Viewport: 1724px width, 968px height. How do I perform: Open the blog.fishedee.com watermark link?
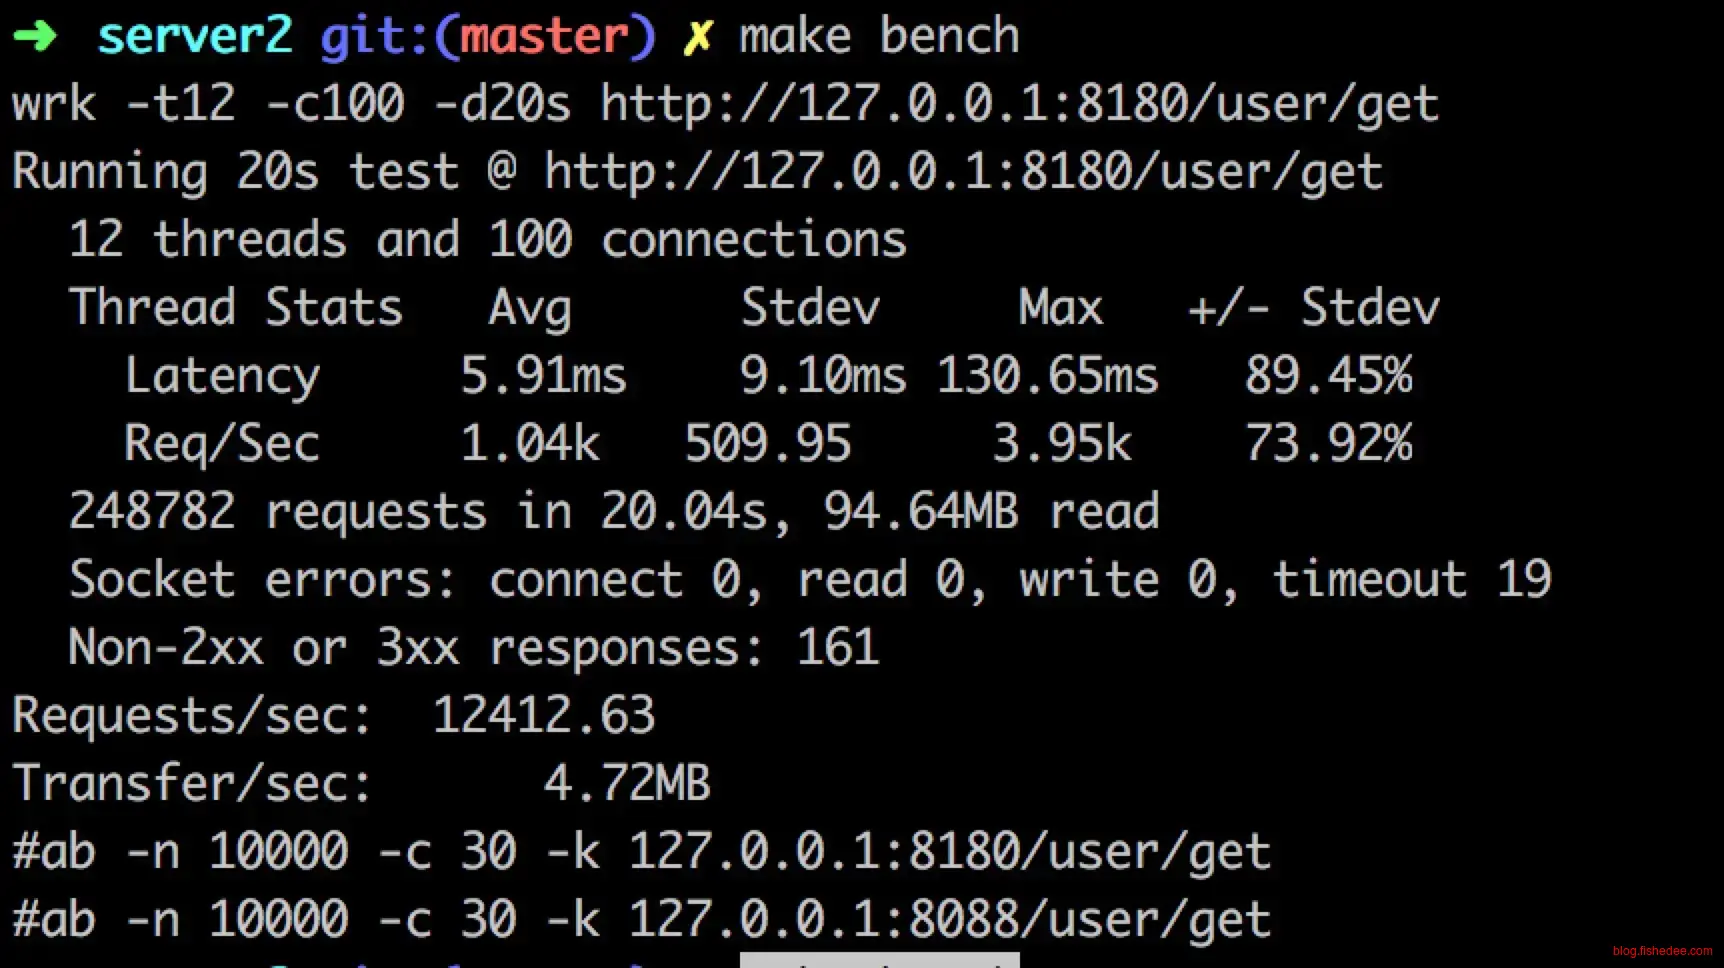(x=1662, y=951)
